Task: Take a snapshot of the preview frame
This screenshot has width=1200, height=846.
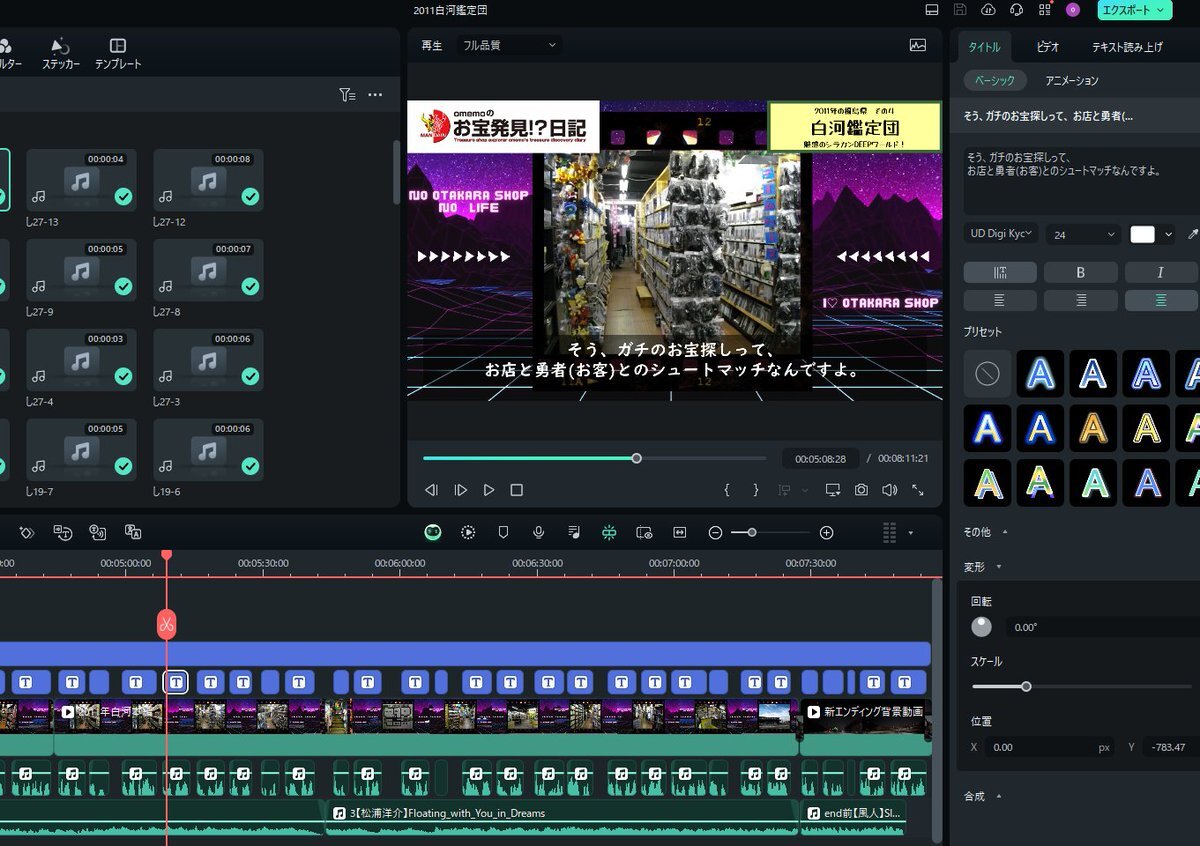Action: [x=861, y=490]
